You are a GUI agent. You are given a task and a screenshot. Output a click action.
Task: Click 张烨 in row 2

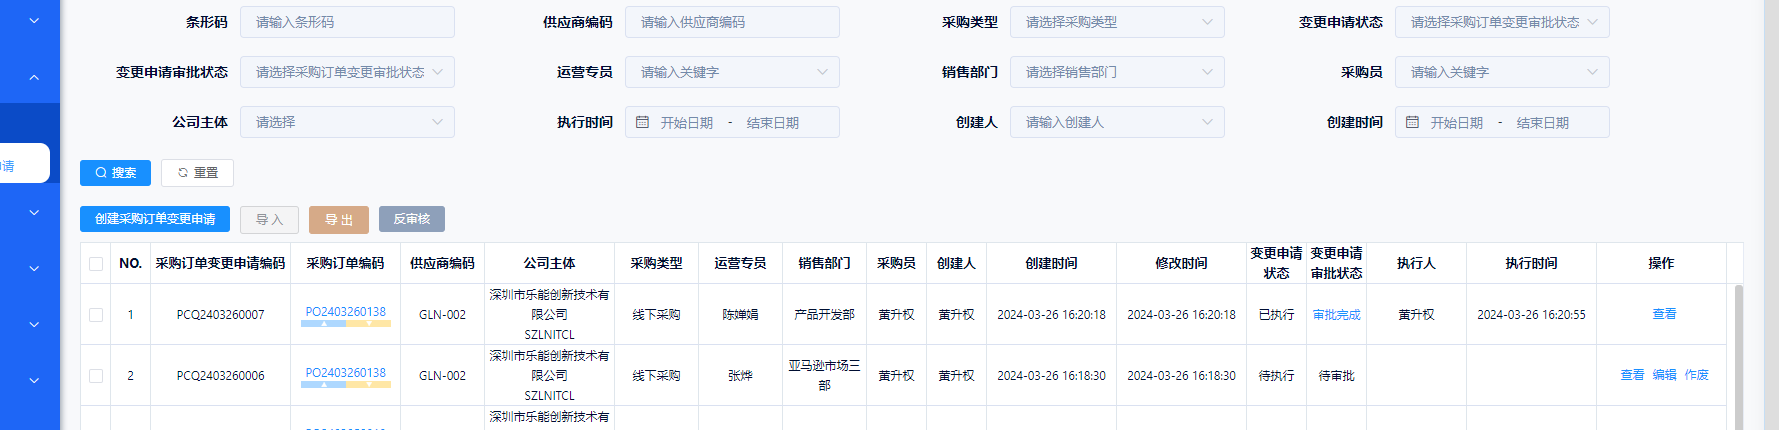(x=740, y=376)
